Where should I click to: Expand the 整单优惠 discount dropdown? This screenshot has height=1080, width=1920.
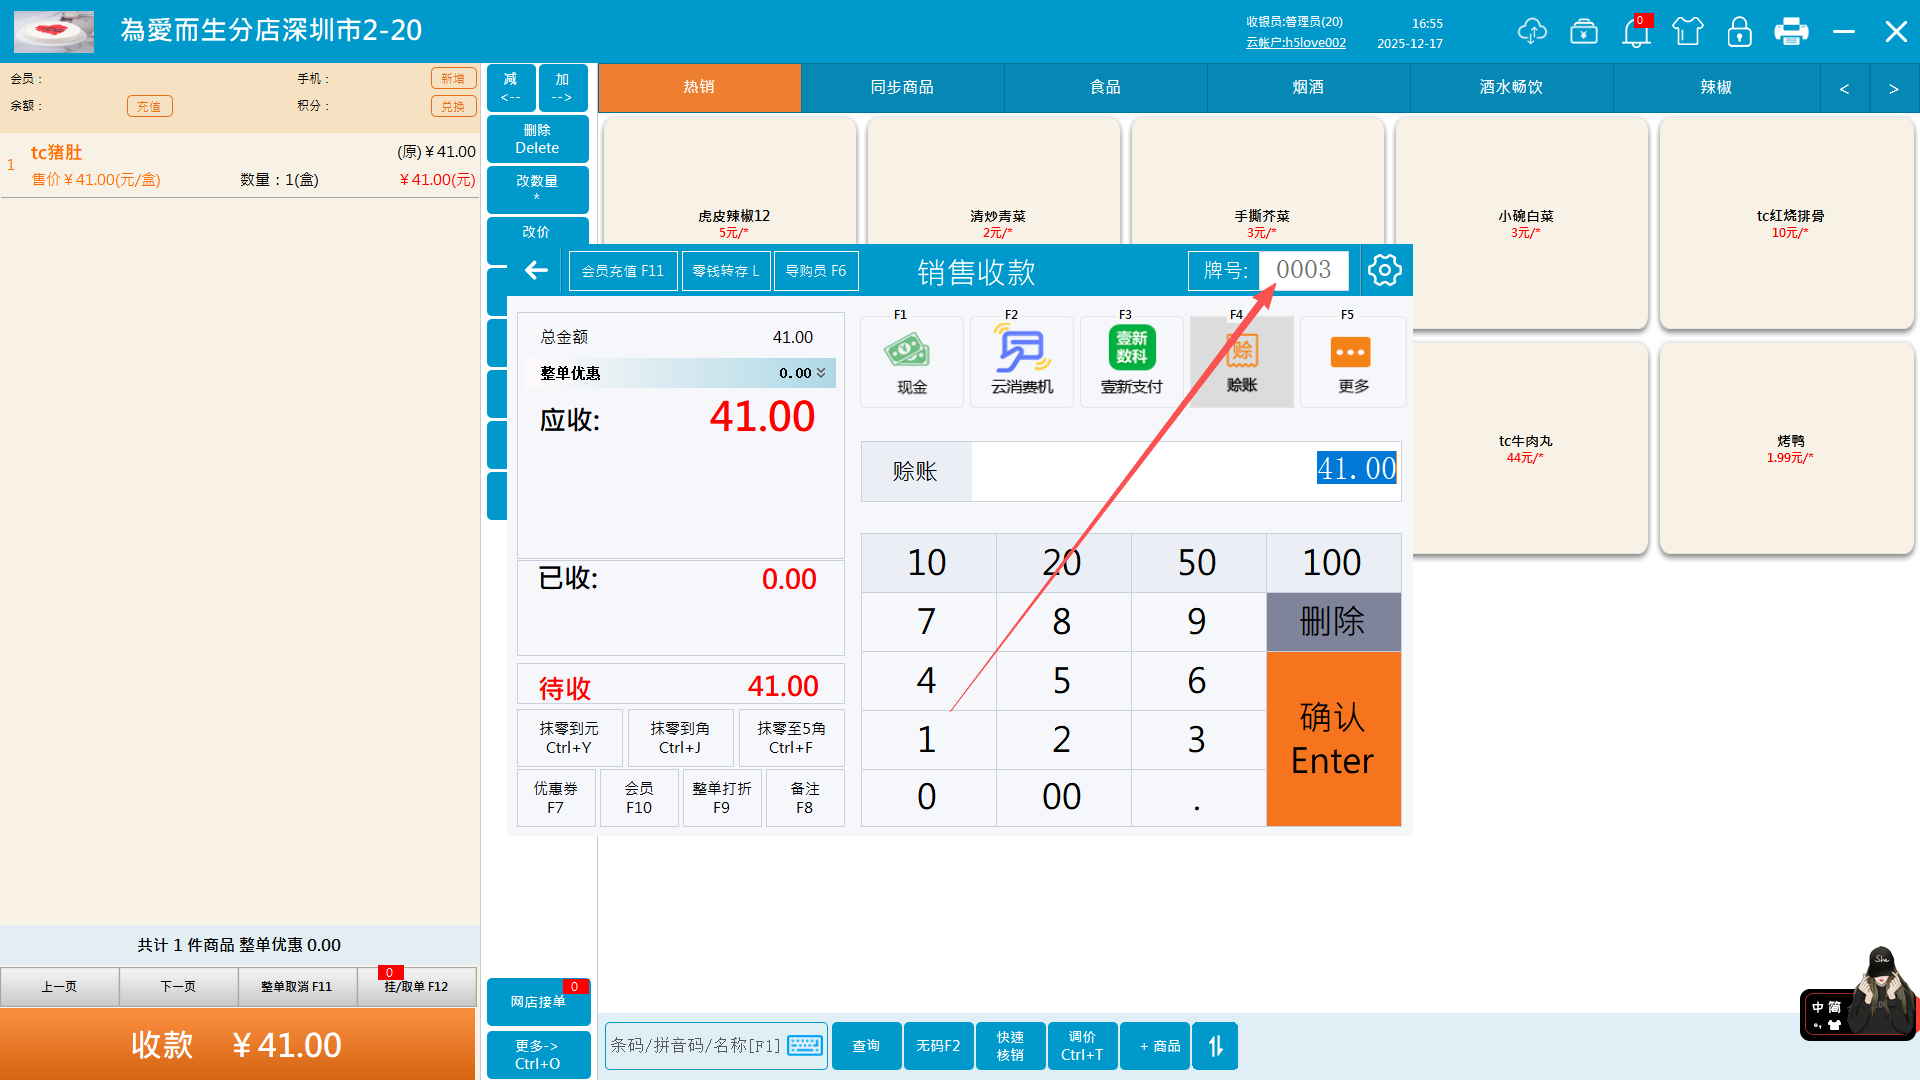point(821,373)
